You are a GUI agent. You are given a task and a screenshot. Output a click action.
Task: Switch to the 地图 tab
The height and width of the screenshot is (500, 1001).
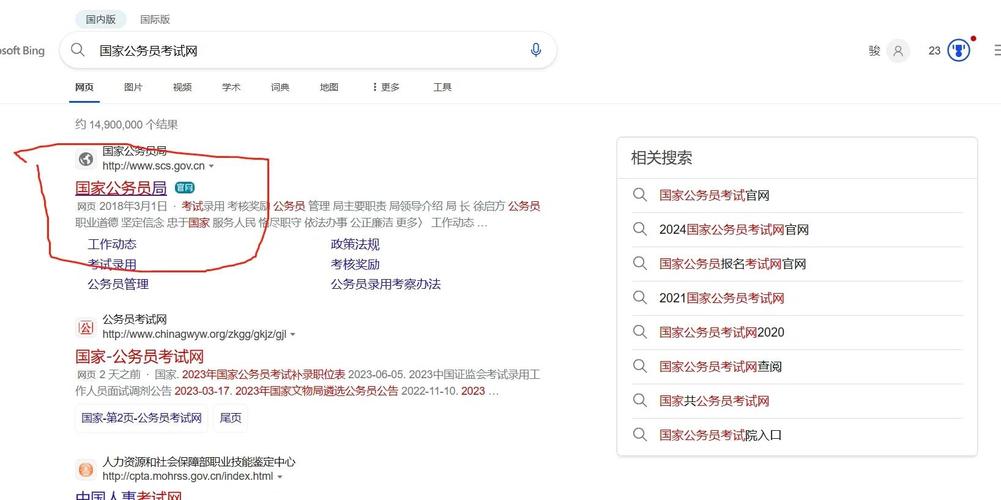pos(329,87)
